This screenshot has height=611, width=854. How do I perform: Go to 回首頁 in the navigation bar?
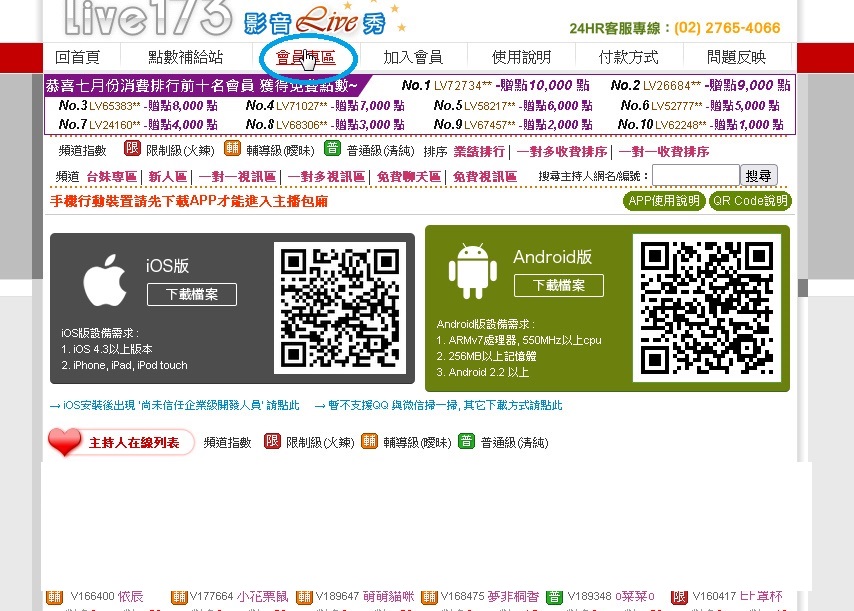tap(77, 57)
